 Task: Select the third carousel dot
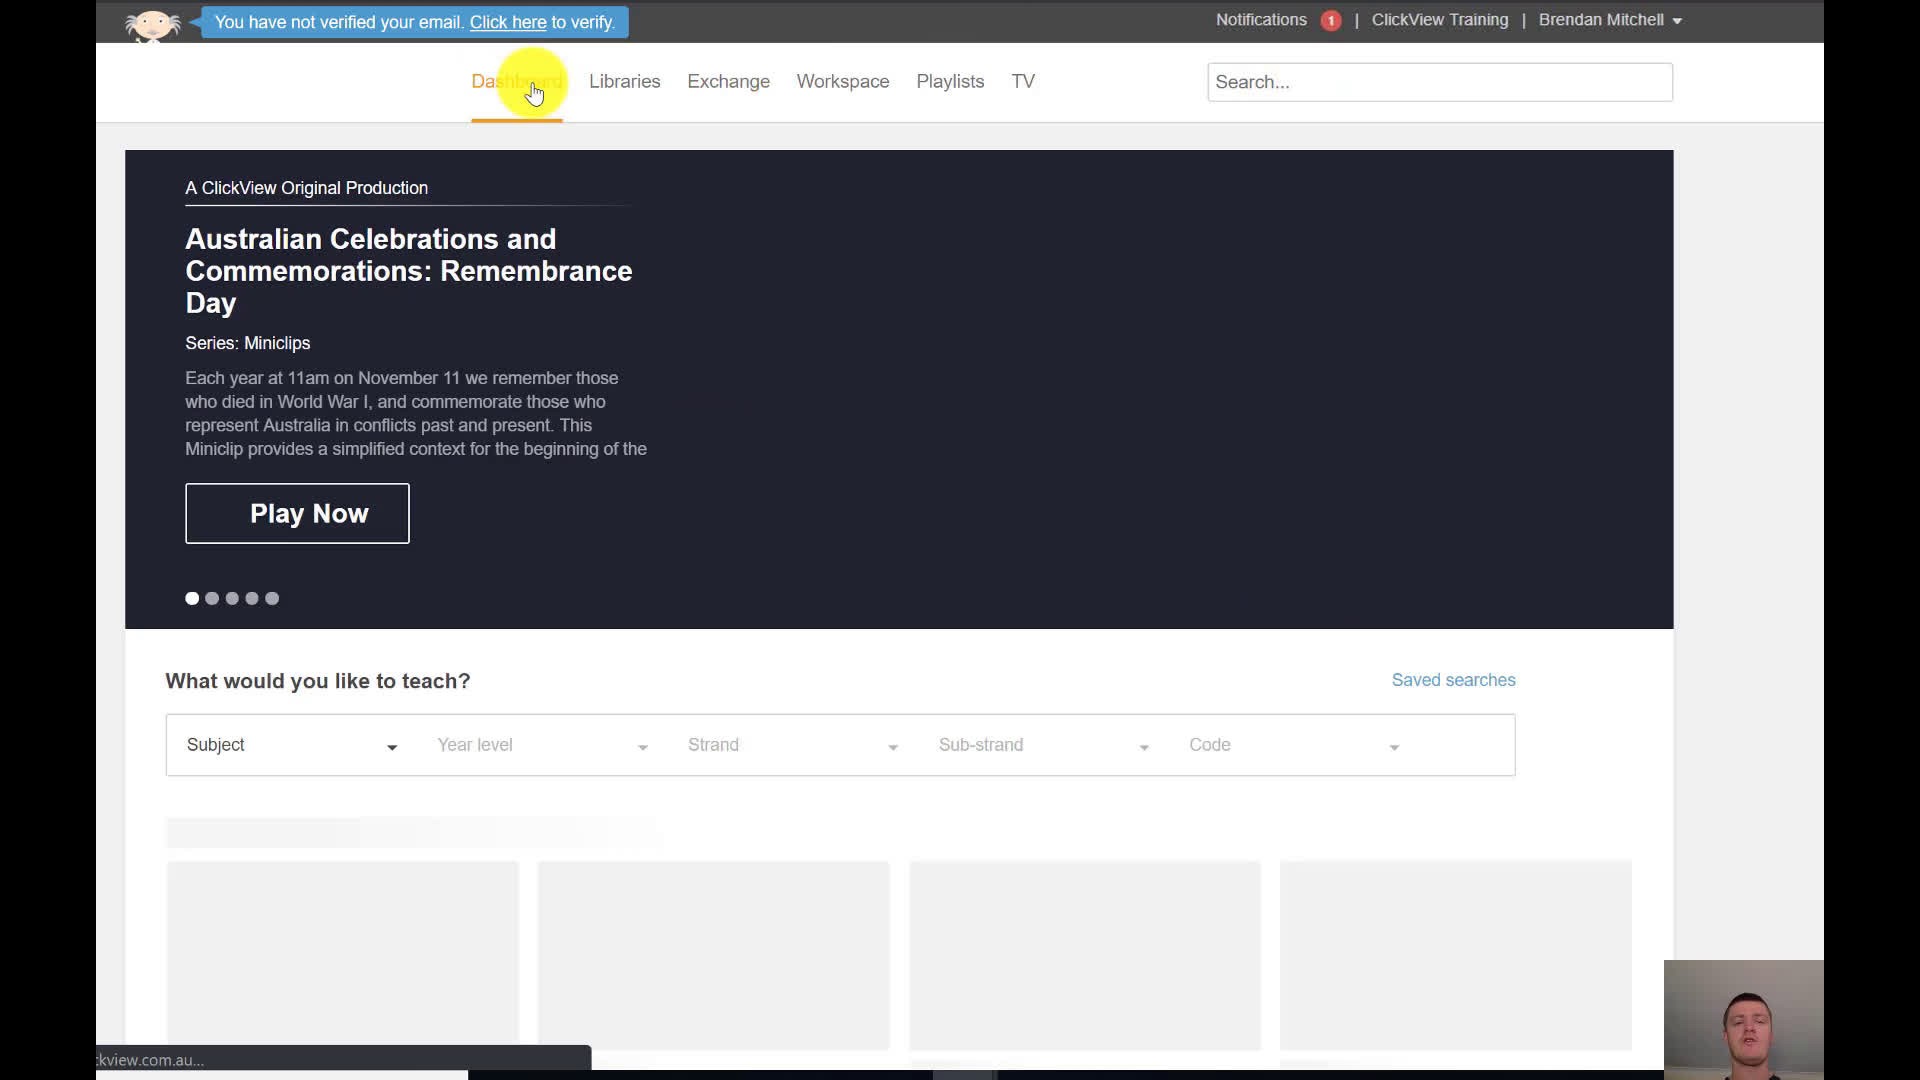[x=232, y=598]
